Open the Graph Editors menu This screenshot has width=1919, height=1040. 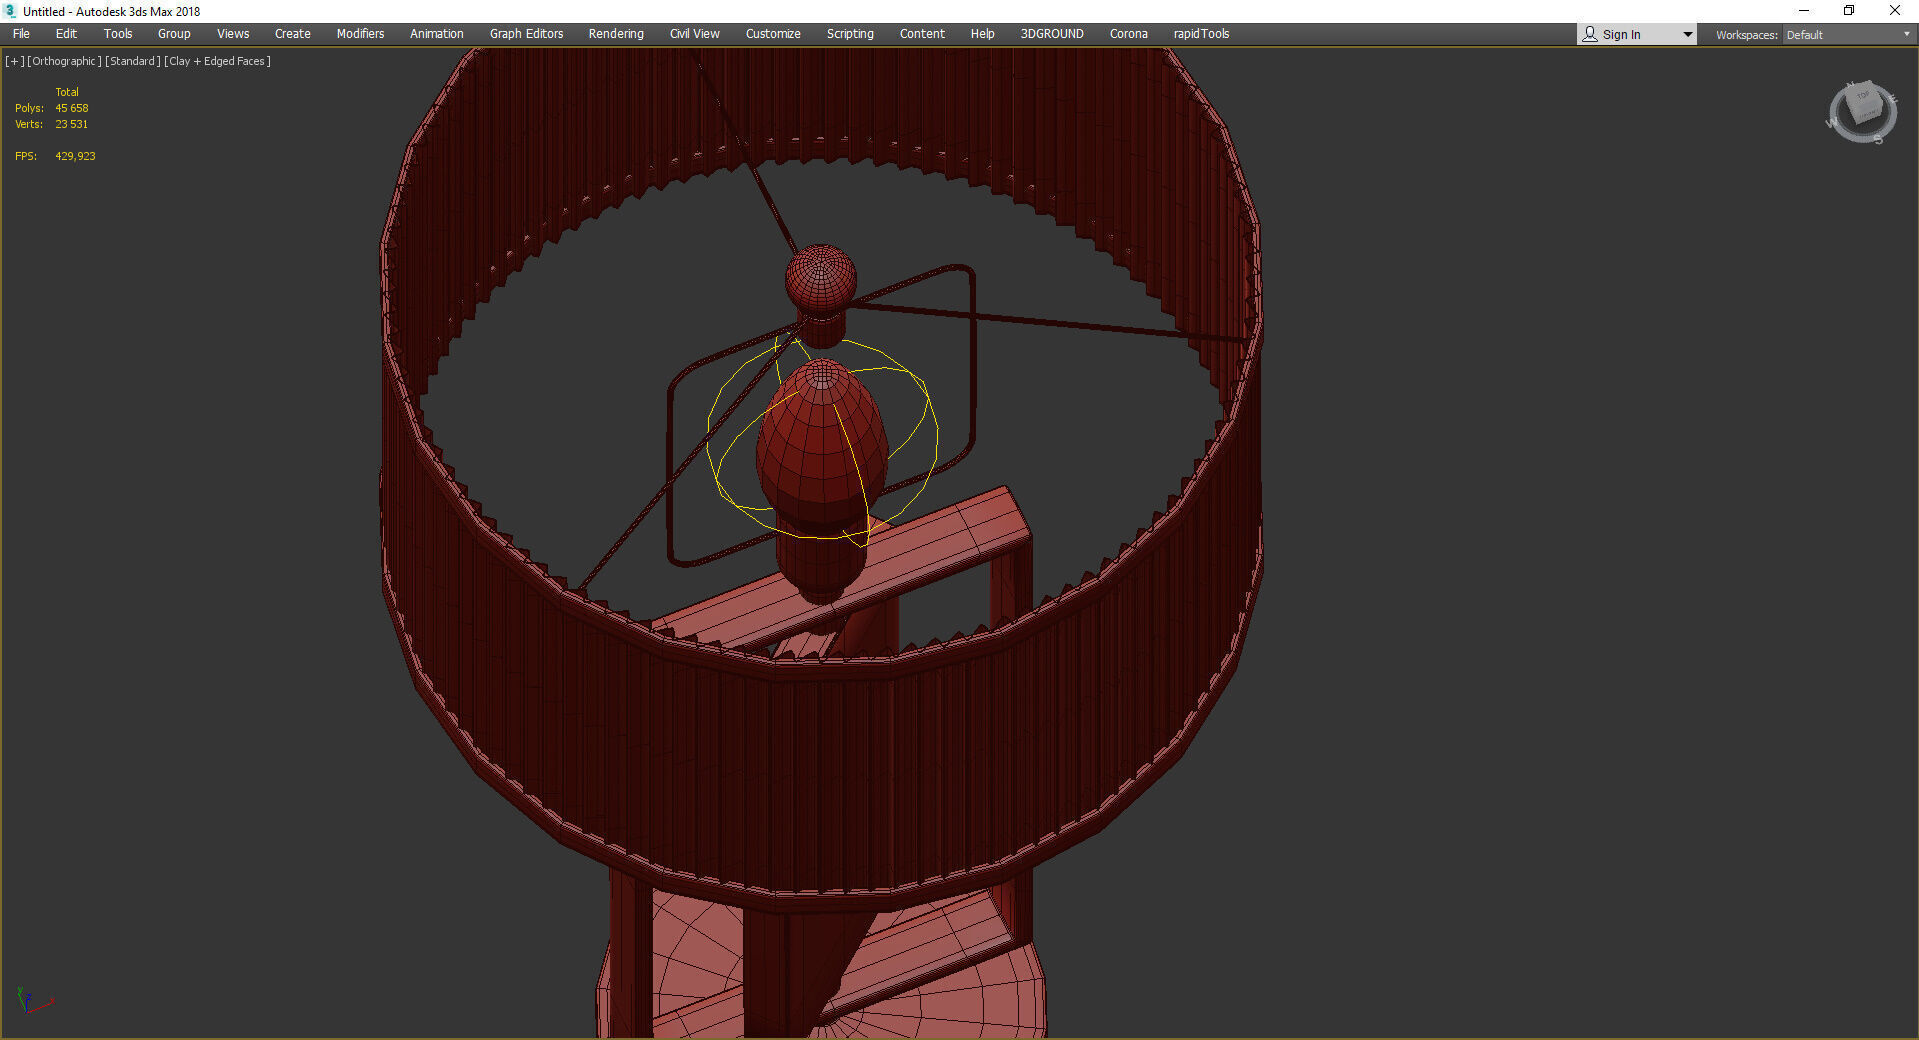tap(526, 34)
